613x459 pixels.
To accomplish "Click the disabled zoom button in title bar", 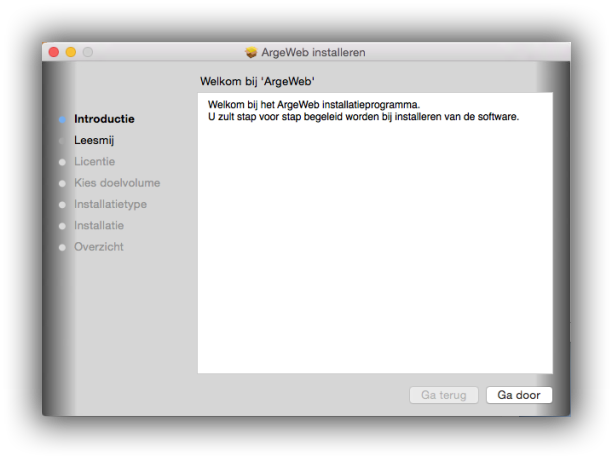I will (x=88, y=52).
